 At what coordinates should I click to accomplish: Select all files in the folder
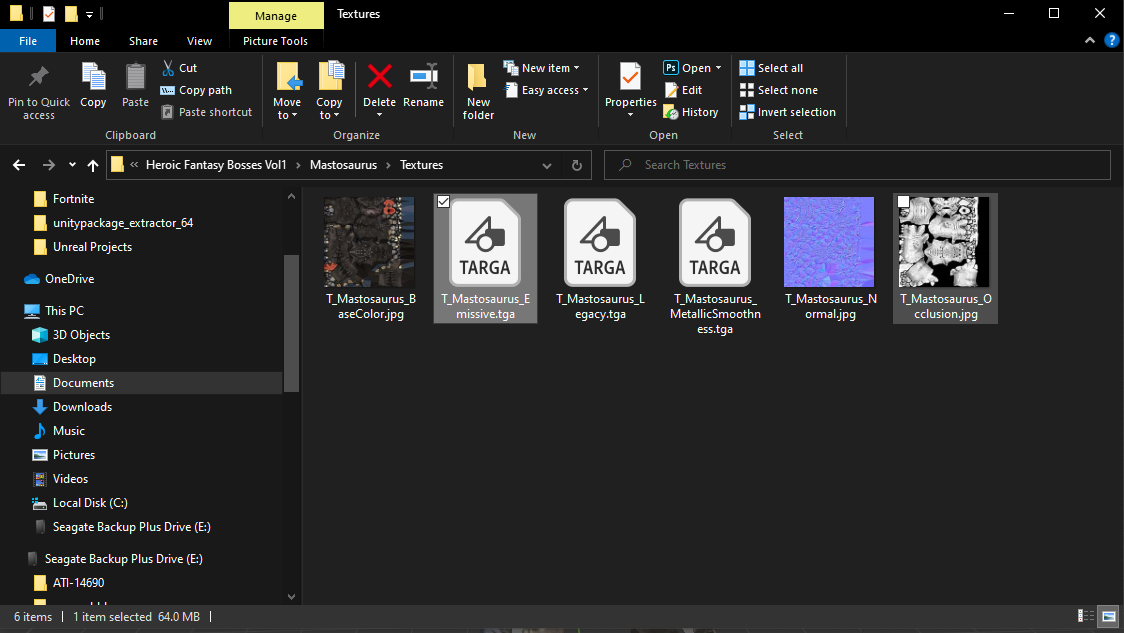(x=781, y=67)
